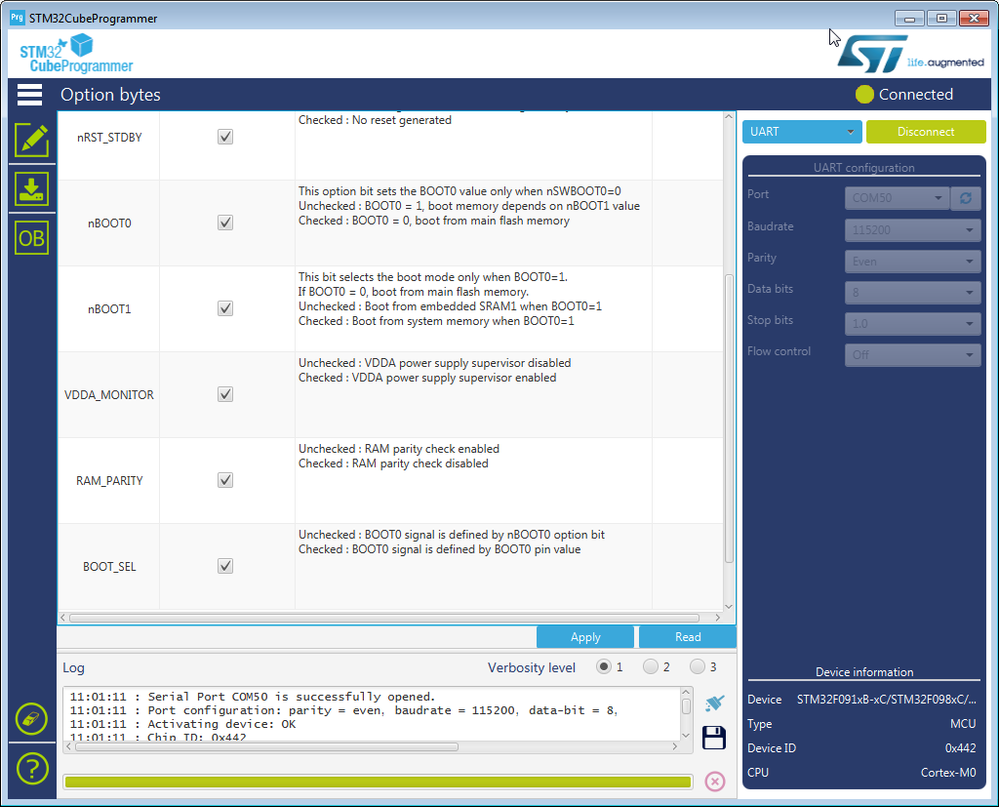Open the UART interface dropdown
999x807 pixels.
[x=801, y=132]
